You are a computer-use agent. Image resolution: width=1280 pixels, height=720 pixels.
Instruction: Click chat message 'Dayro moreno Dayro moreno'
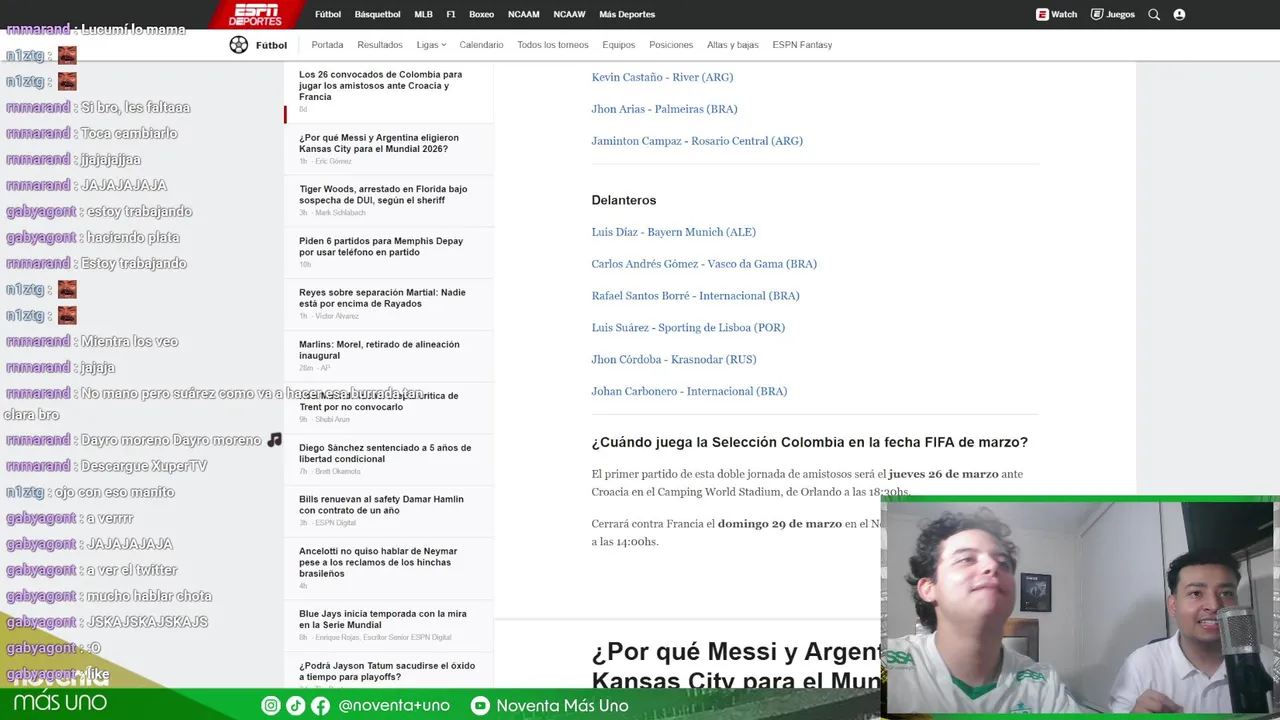[x=171, y=440]
